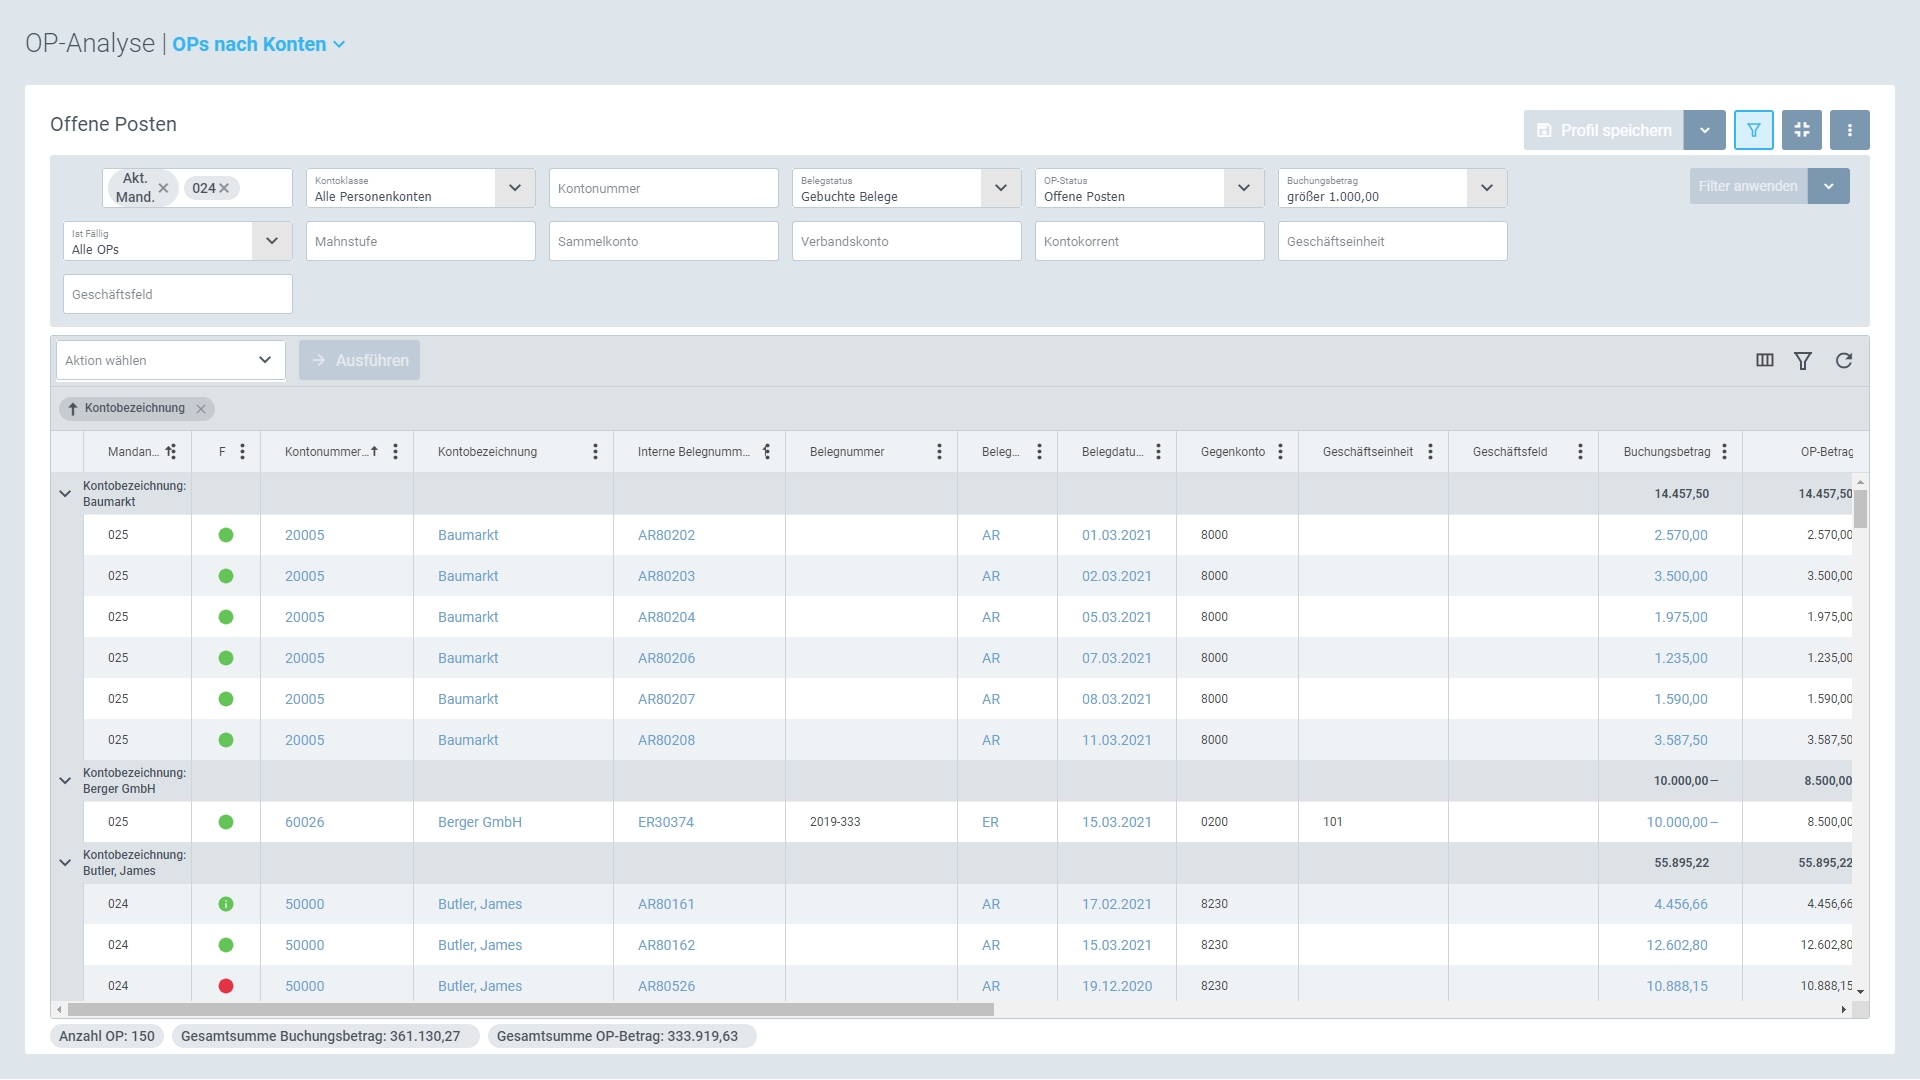Open the OPs nach Konten view menu
Viewport: 1920px width, 1080px height.
pyautogui.click(x=259, y=44)
